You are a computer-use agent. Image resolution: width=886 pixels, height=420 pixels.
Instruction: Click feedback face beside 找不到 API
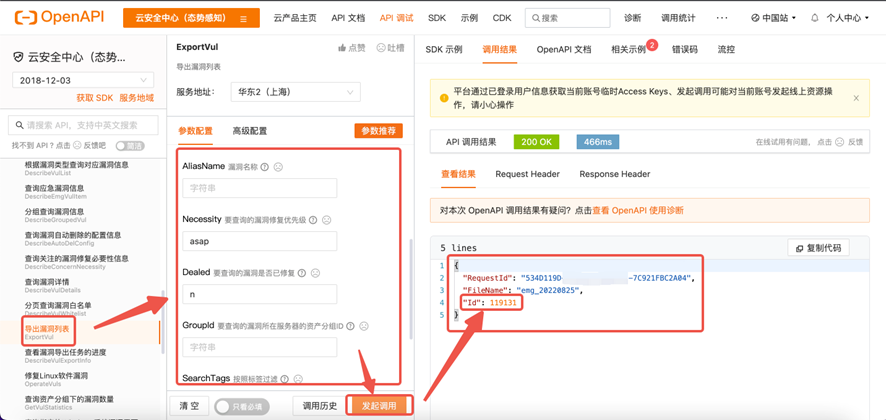[x=77, y=145]
